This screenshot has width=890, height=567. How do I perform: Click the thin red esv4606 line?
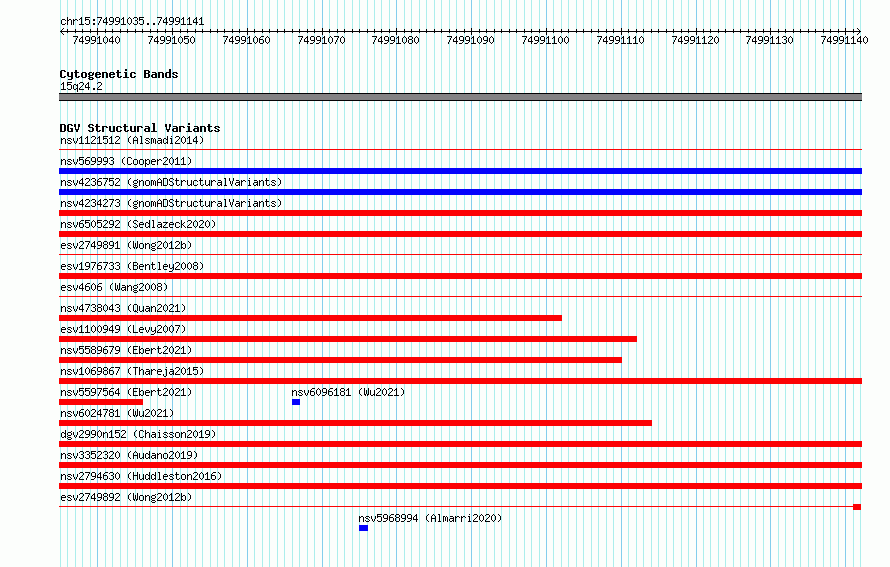460,297
